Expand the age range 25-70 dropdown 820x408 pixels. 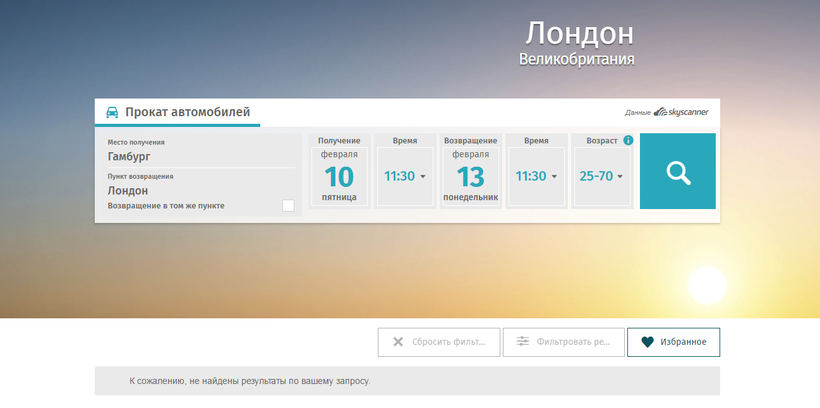601,177
